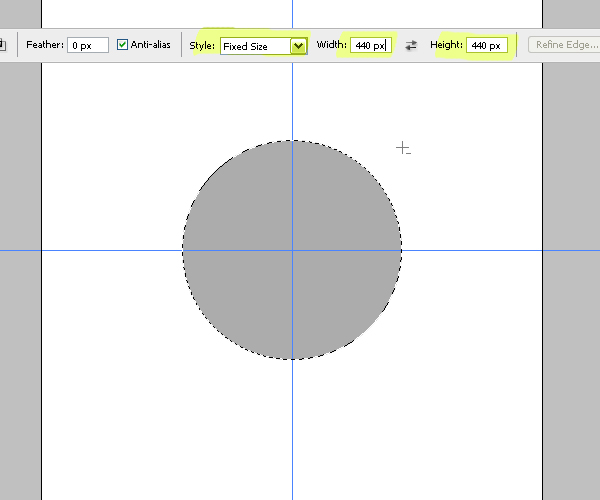Click the Feather label
The height and width of the screenshot is (500, 600).
click(45, 45)
